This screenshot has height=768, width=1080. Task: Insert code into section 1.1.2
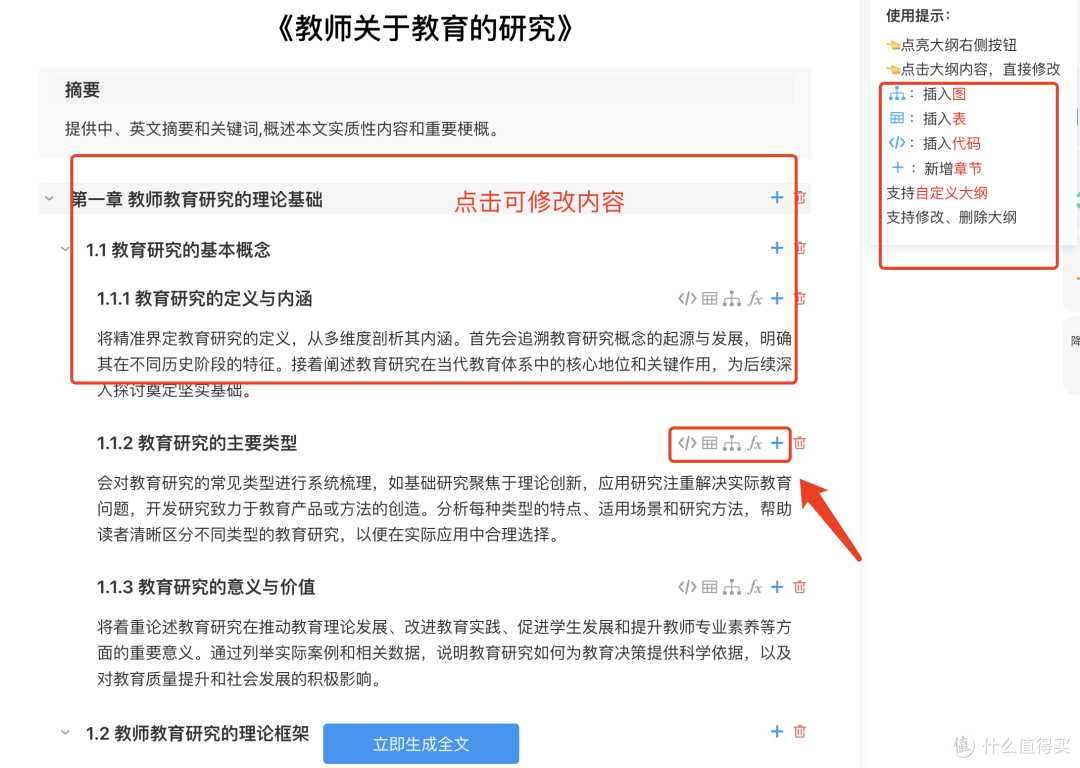[x=687, y=443]
